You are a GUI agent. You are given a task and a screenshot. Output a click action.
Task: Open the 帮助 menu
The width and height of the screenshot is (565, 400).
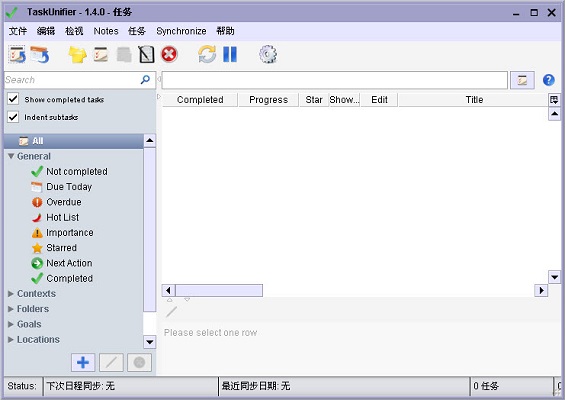[225, 31]
